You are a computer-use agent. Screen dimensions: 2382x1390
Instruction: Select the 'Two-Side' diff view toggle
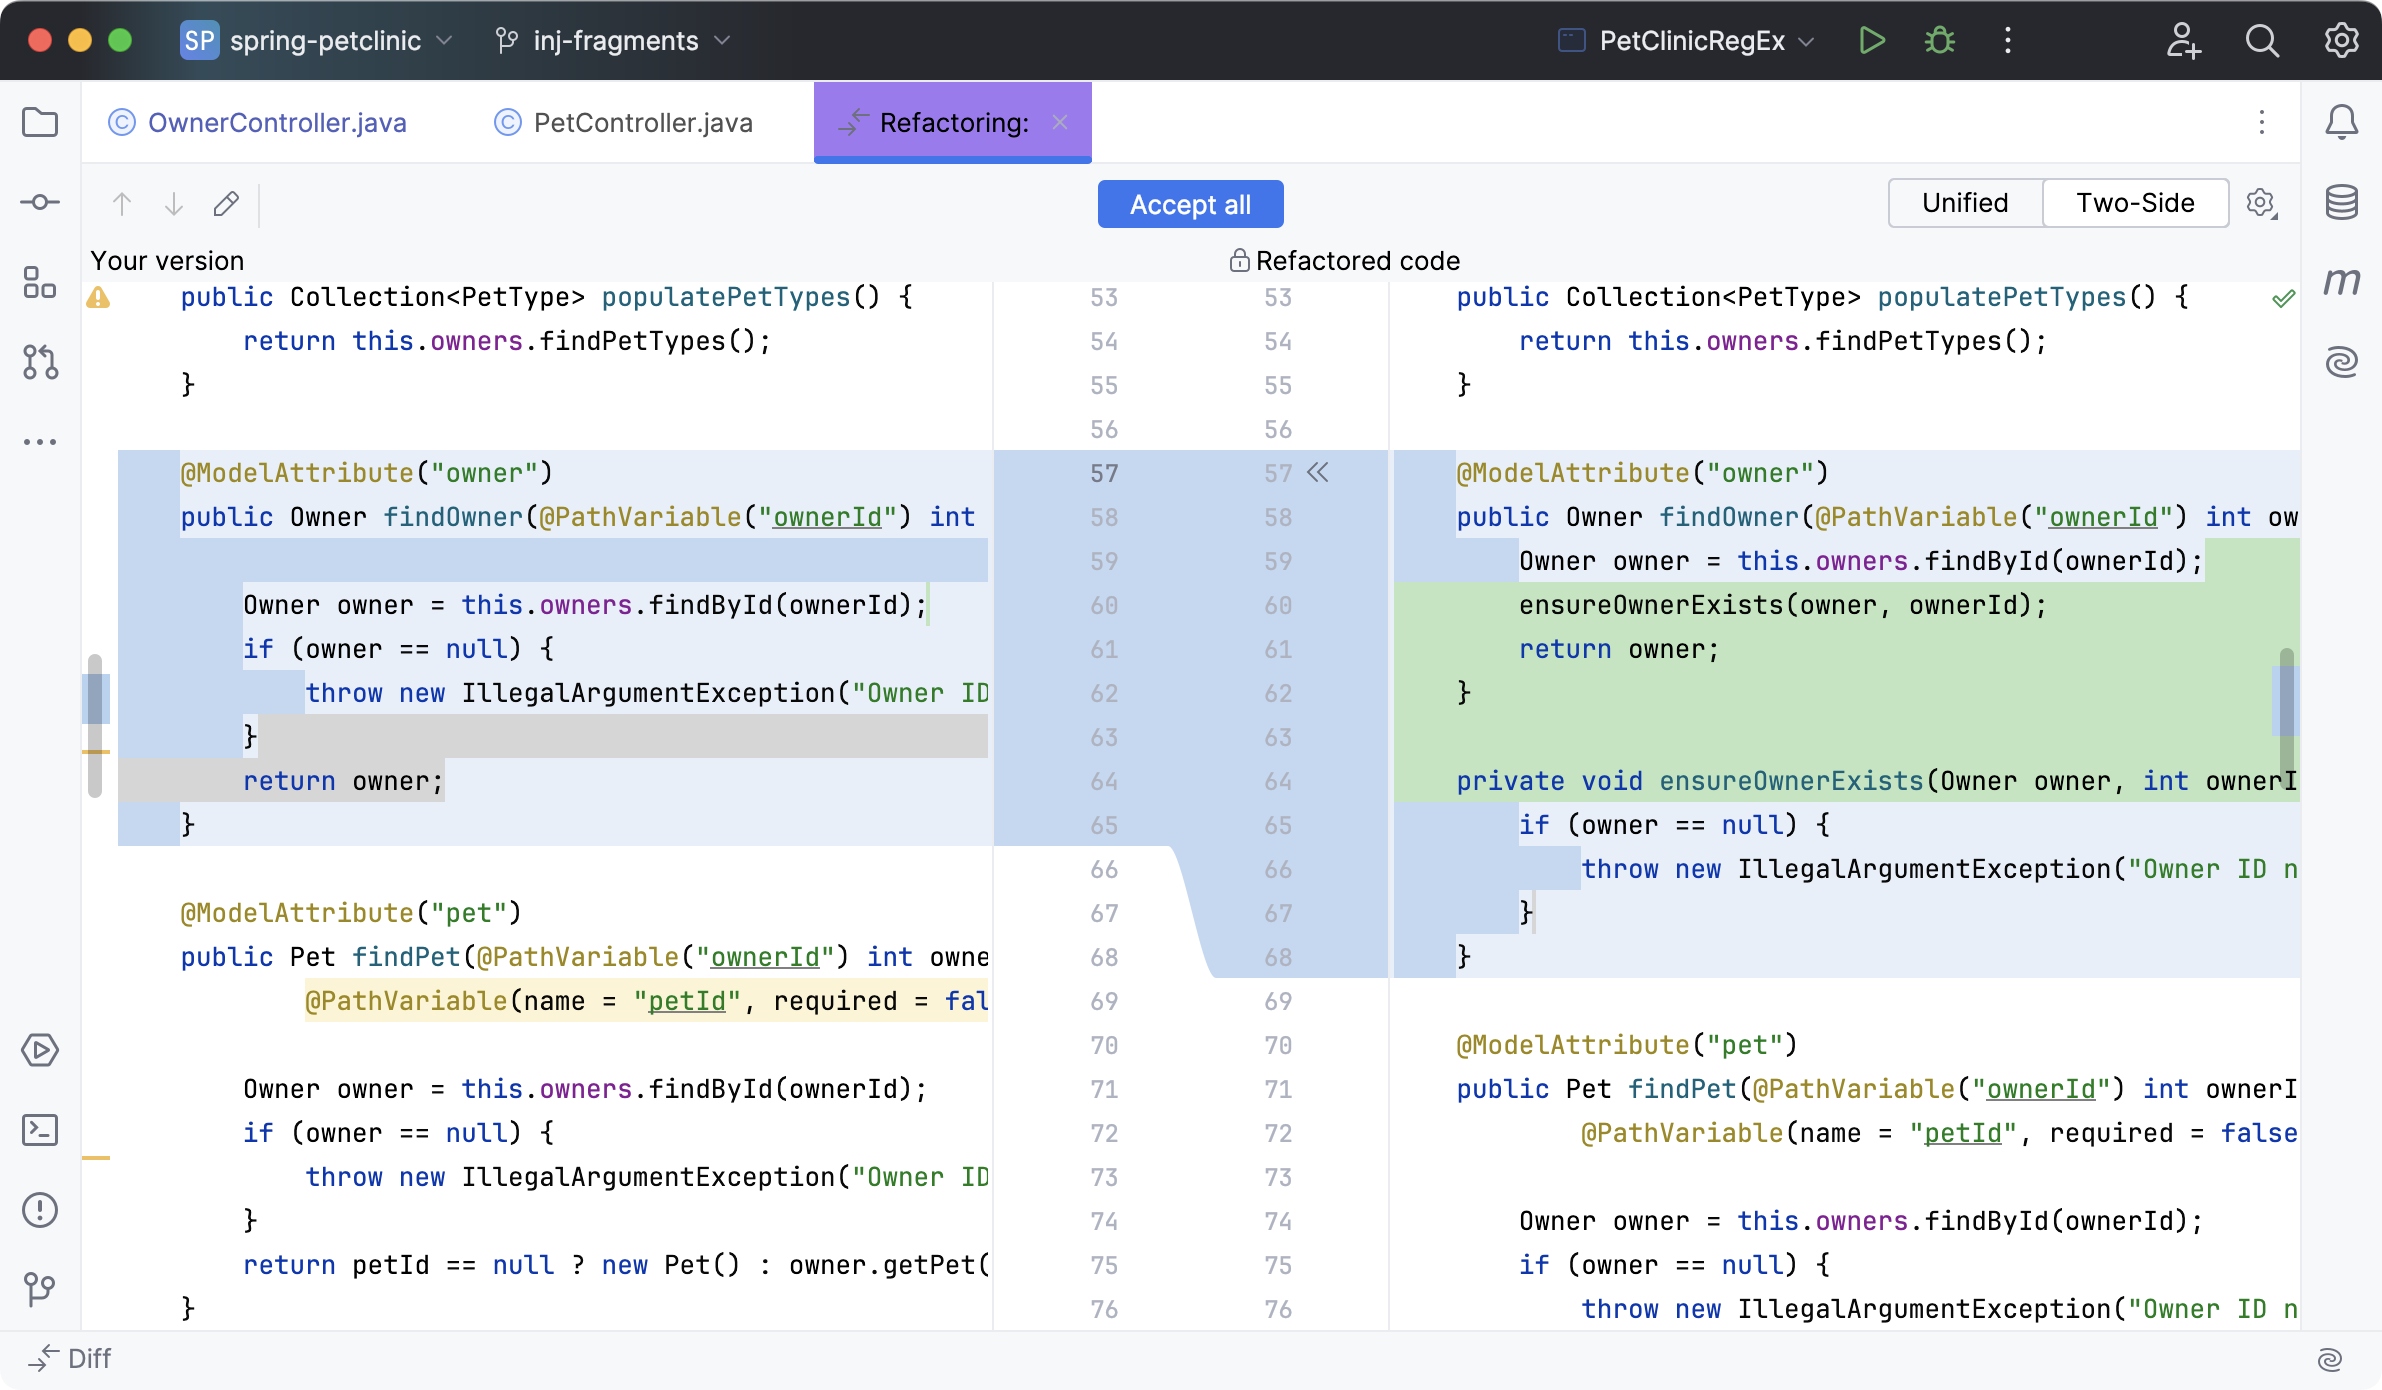click(x=2134, y=202)
